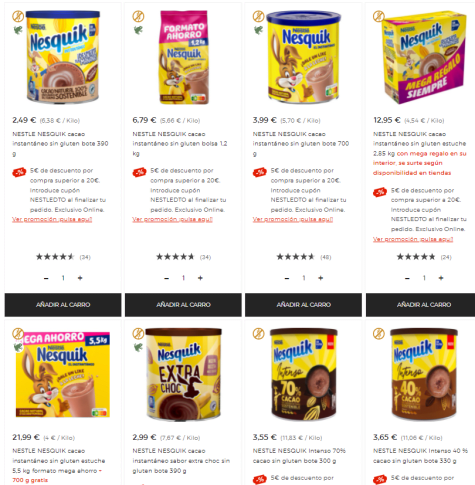Open Ver promoción link under 700 g tin
This screenshot has height=485, width=475.
(293, 219)
